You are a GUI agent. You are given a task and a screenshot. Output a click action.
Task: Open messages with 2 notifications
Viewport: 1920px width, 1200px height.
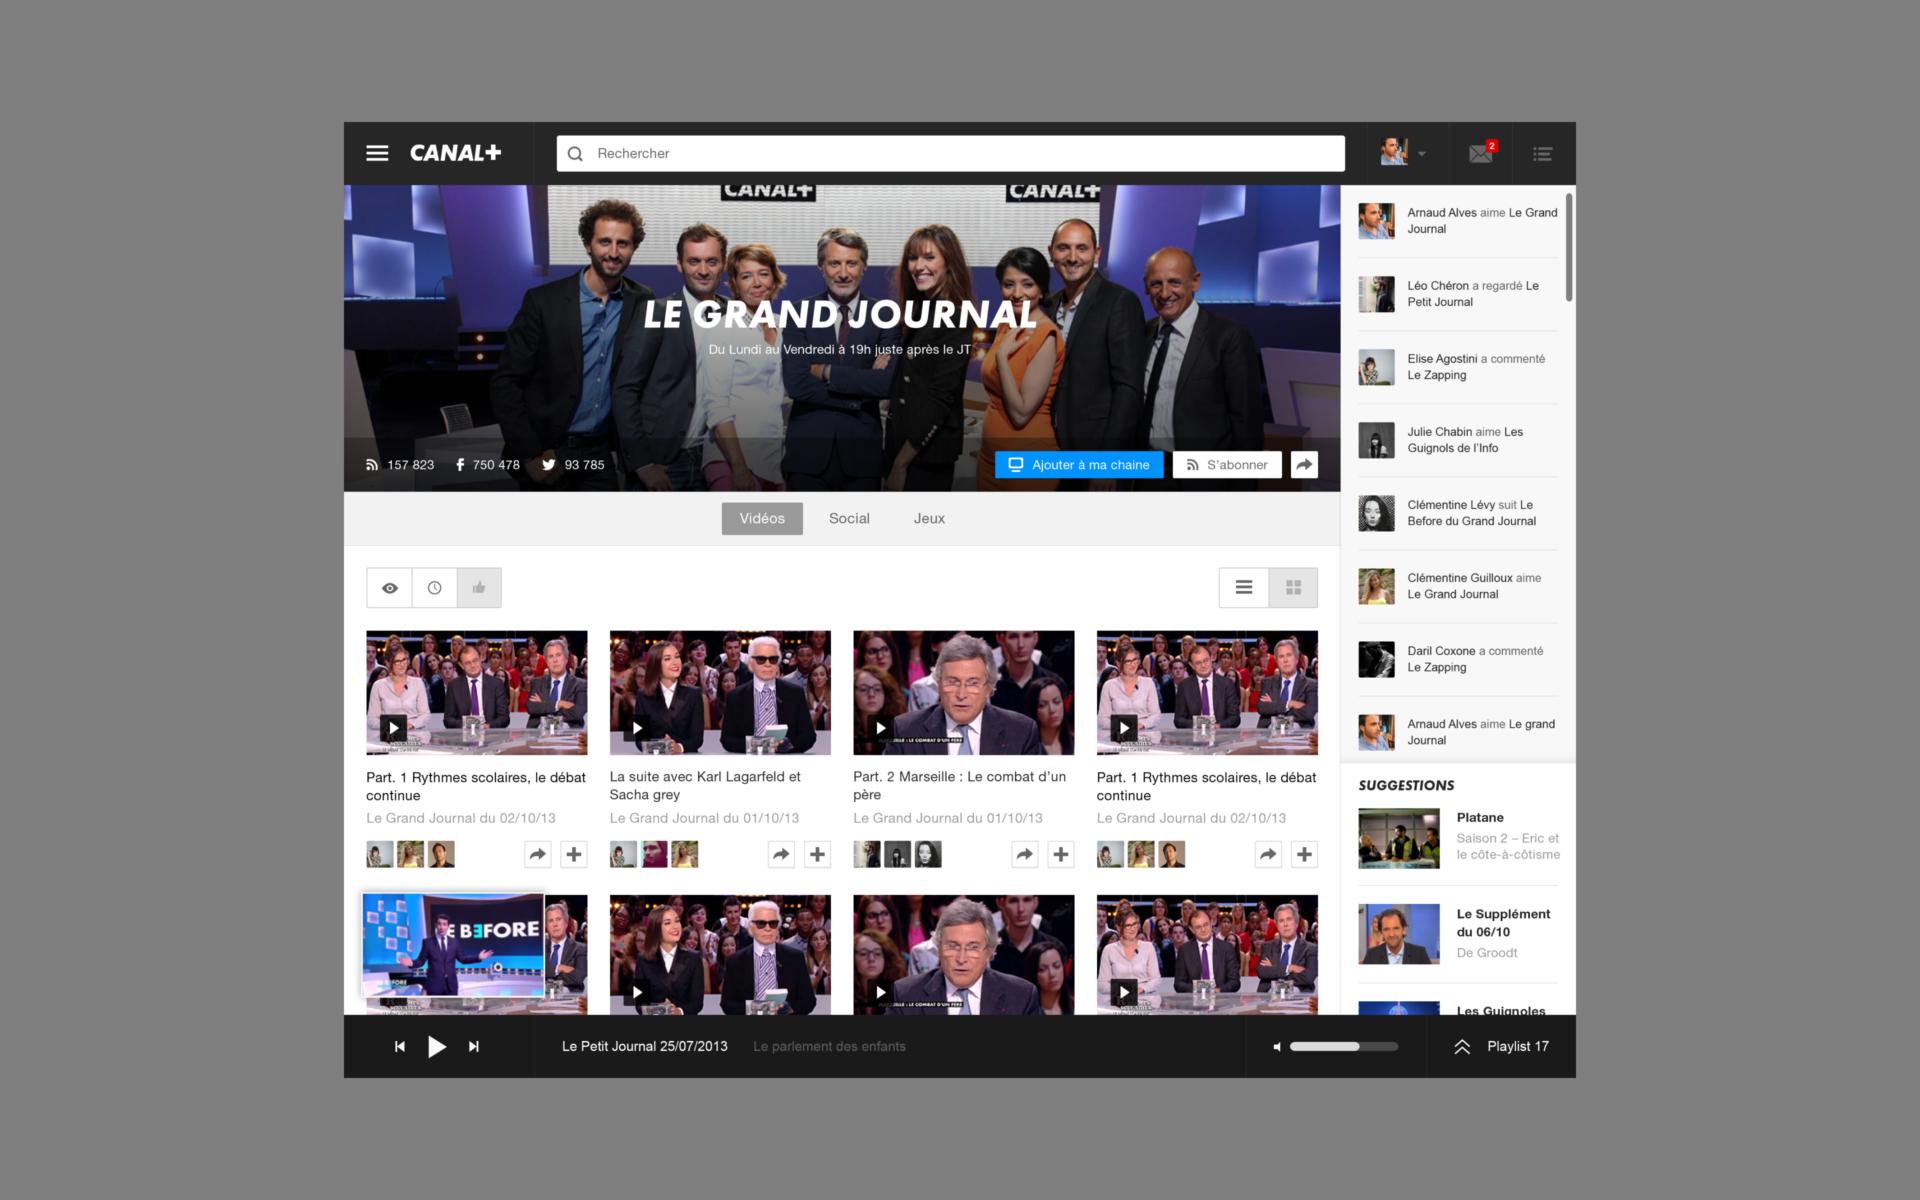pos(1480,153)
